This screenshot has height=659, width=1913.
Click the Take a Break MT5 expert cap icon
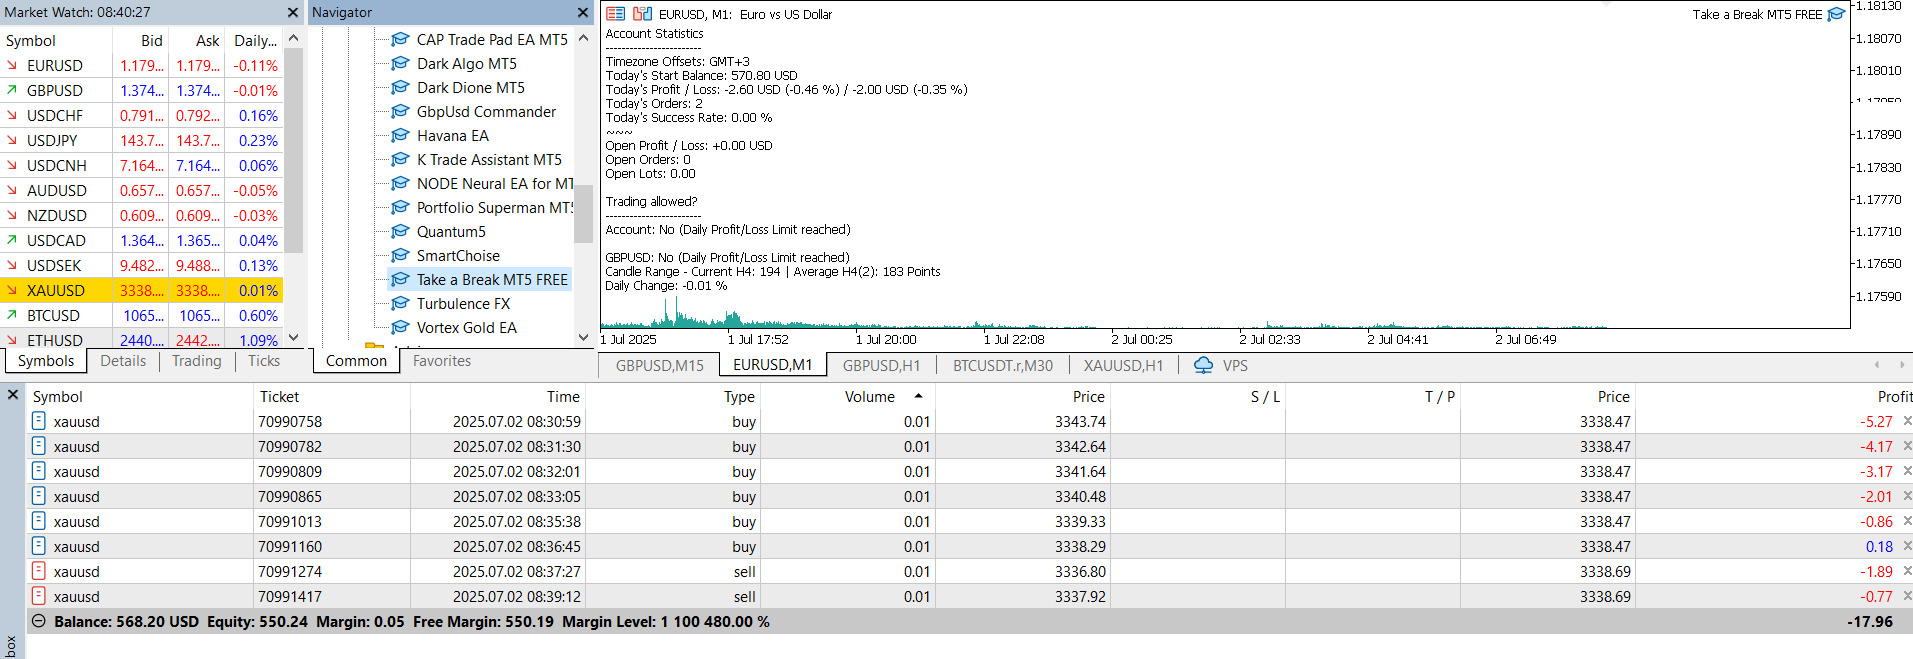coord(1836,14)
